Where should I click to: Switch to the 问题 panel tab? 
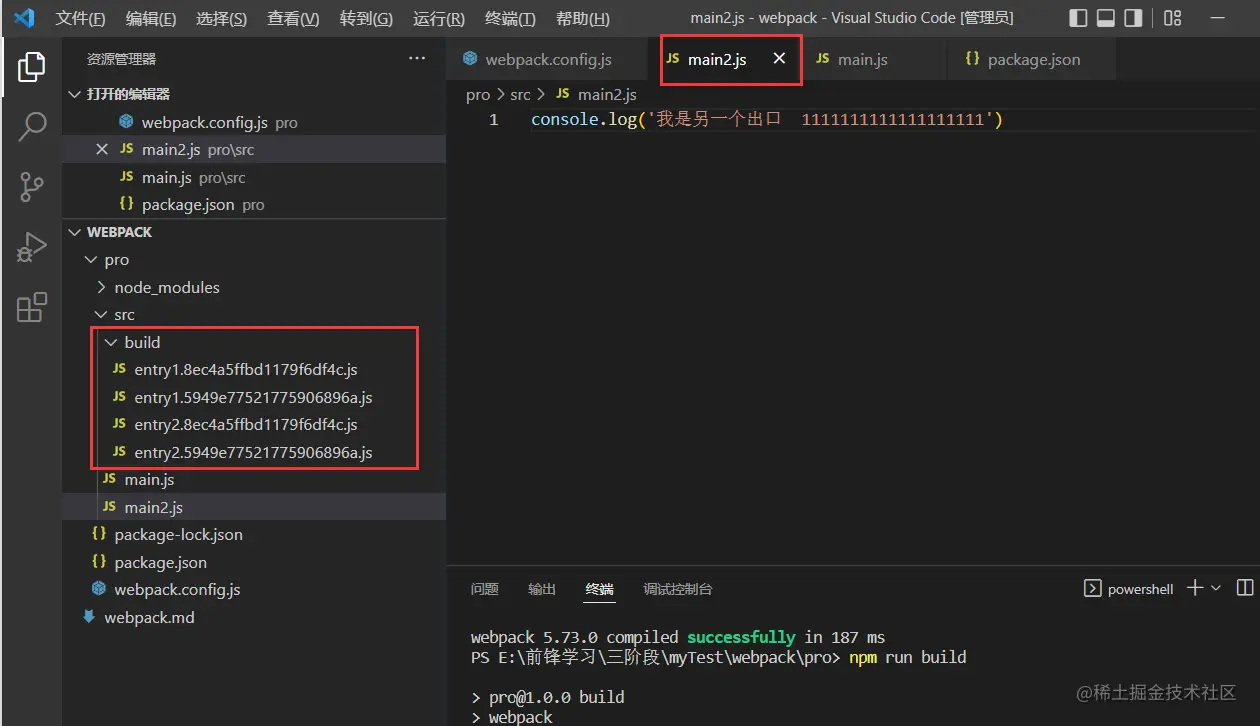(485, 589)
